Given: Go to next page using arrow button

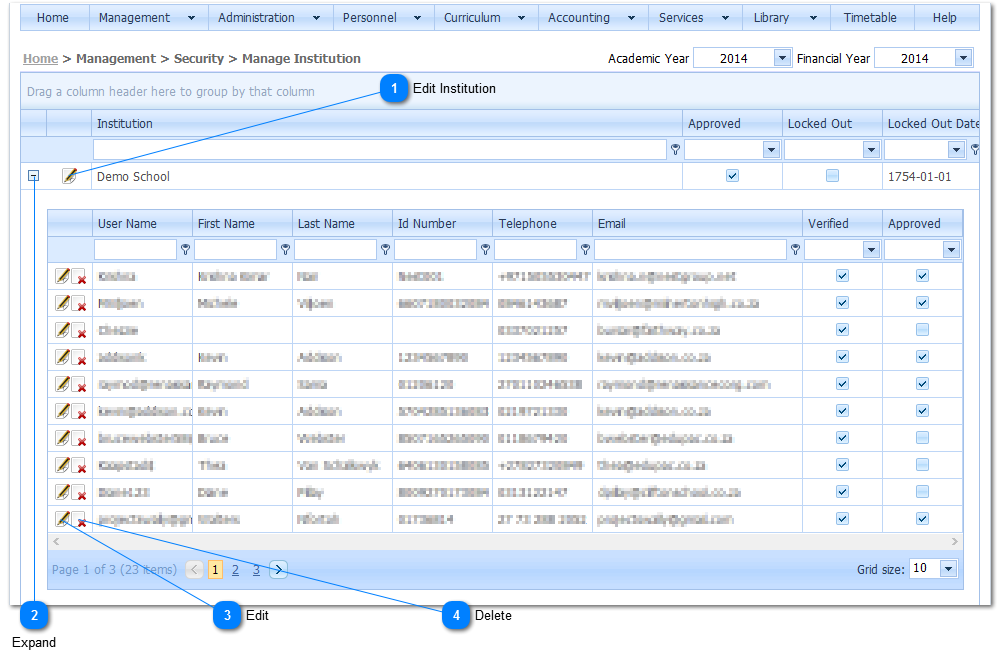Looking at the screenshot, I should 279,570.
